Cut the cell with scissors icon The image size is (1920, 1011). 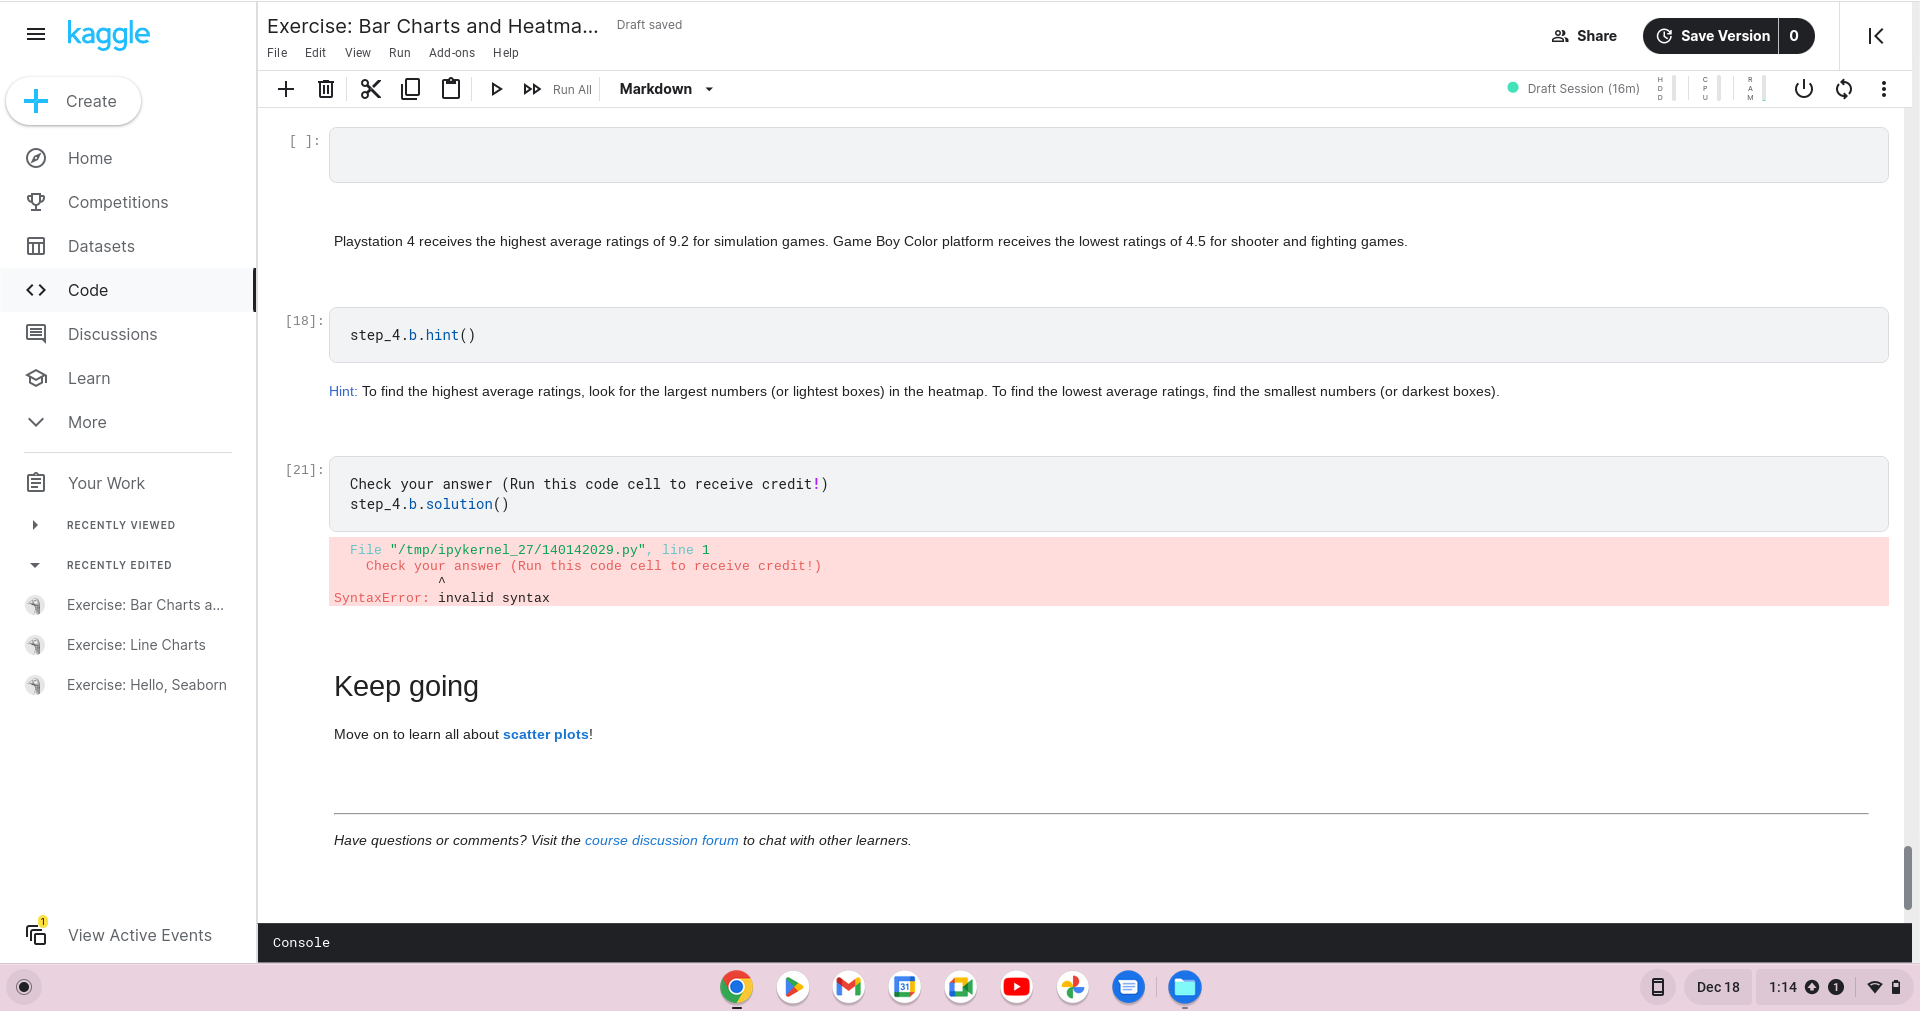coord(371,89)
